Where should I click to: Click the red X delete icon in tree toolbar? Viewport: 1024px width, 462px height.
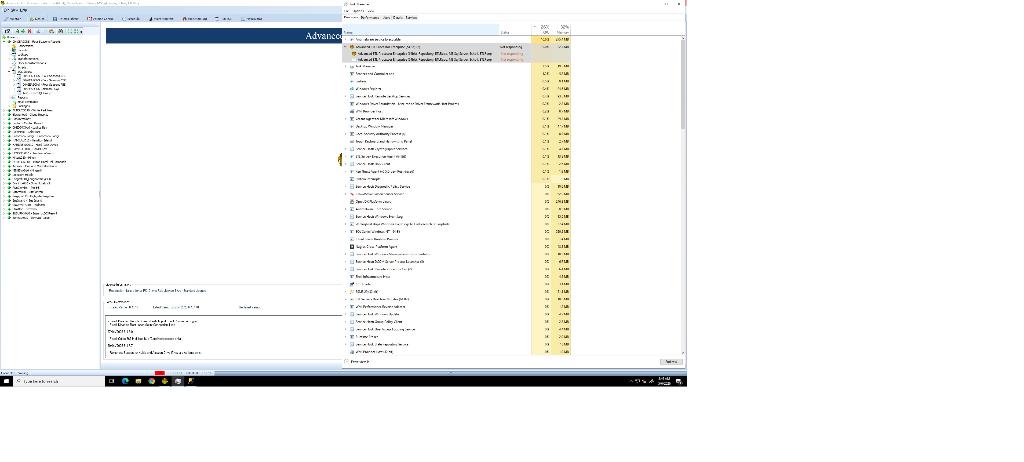[x=29, y=31]
